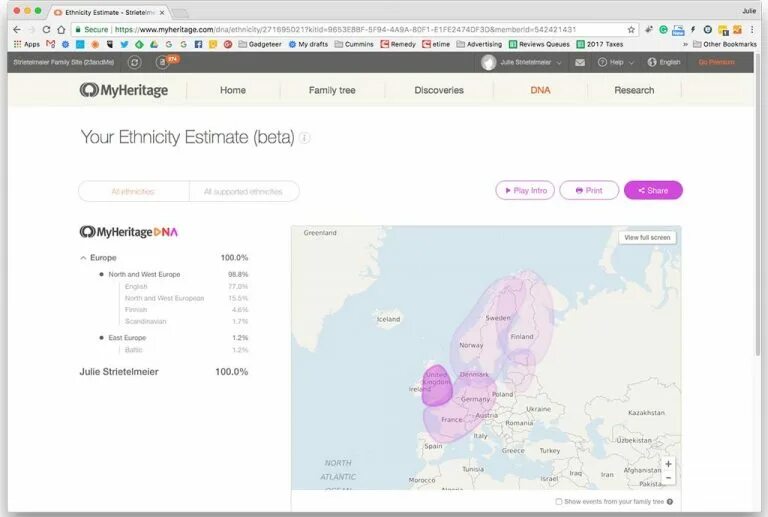Click the English 77.0% ethnicity entry

point(186,286)
